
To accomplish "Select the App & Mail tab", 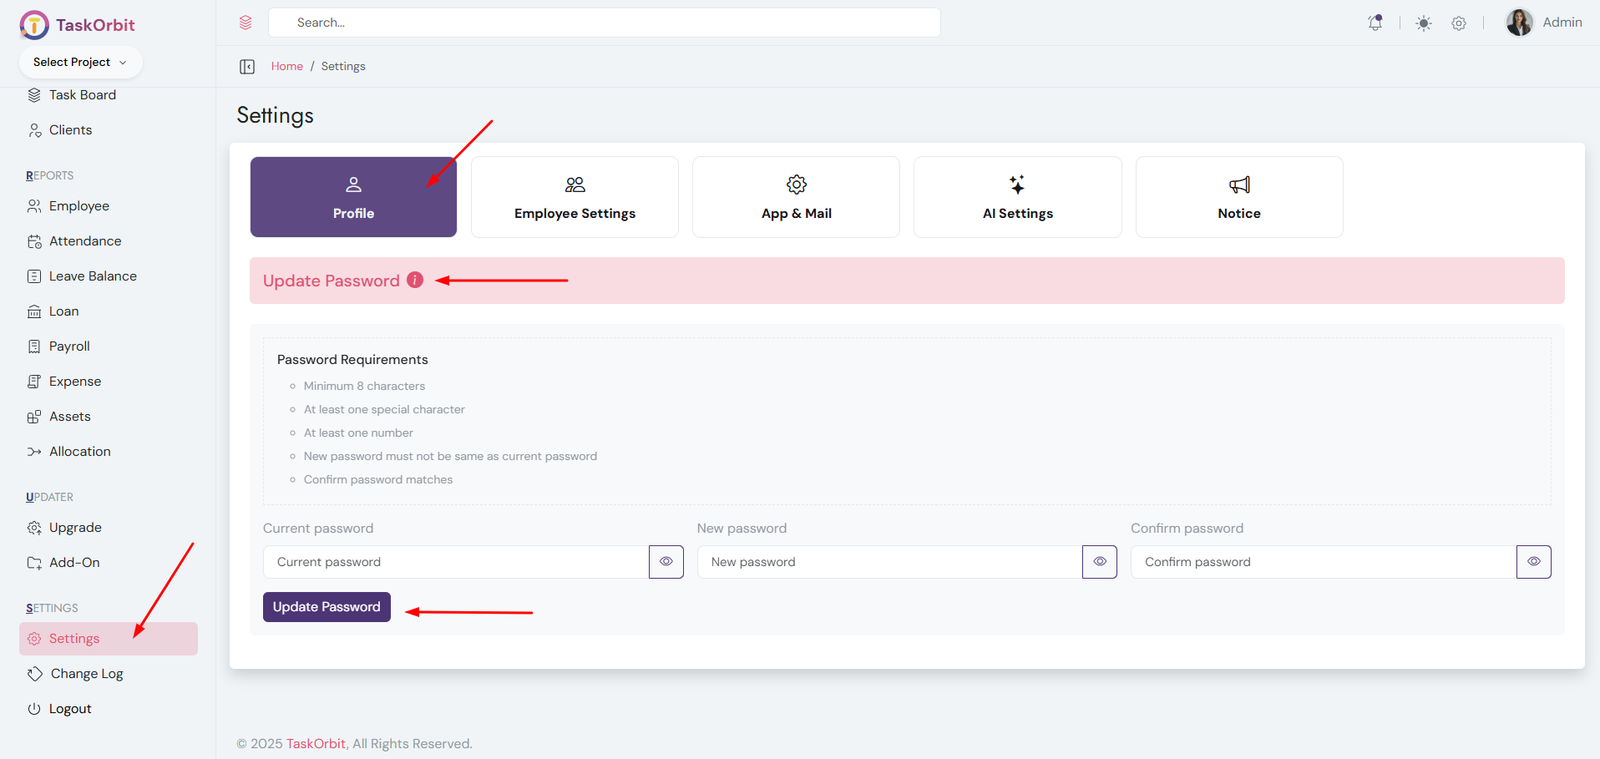I will pyautogui.click(x=796, y=197).
